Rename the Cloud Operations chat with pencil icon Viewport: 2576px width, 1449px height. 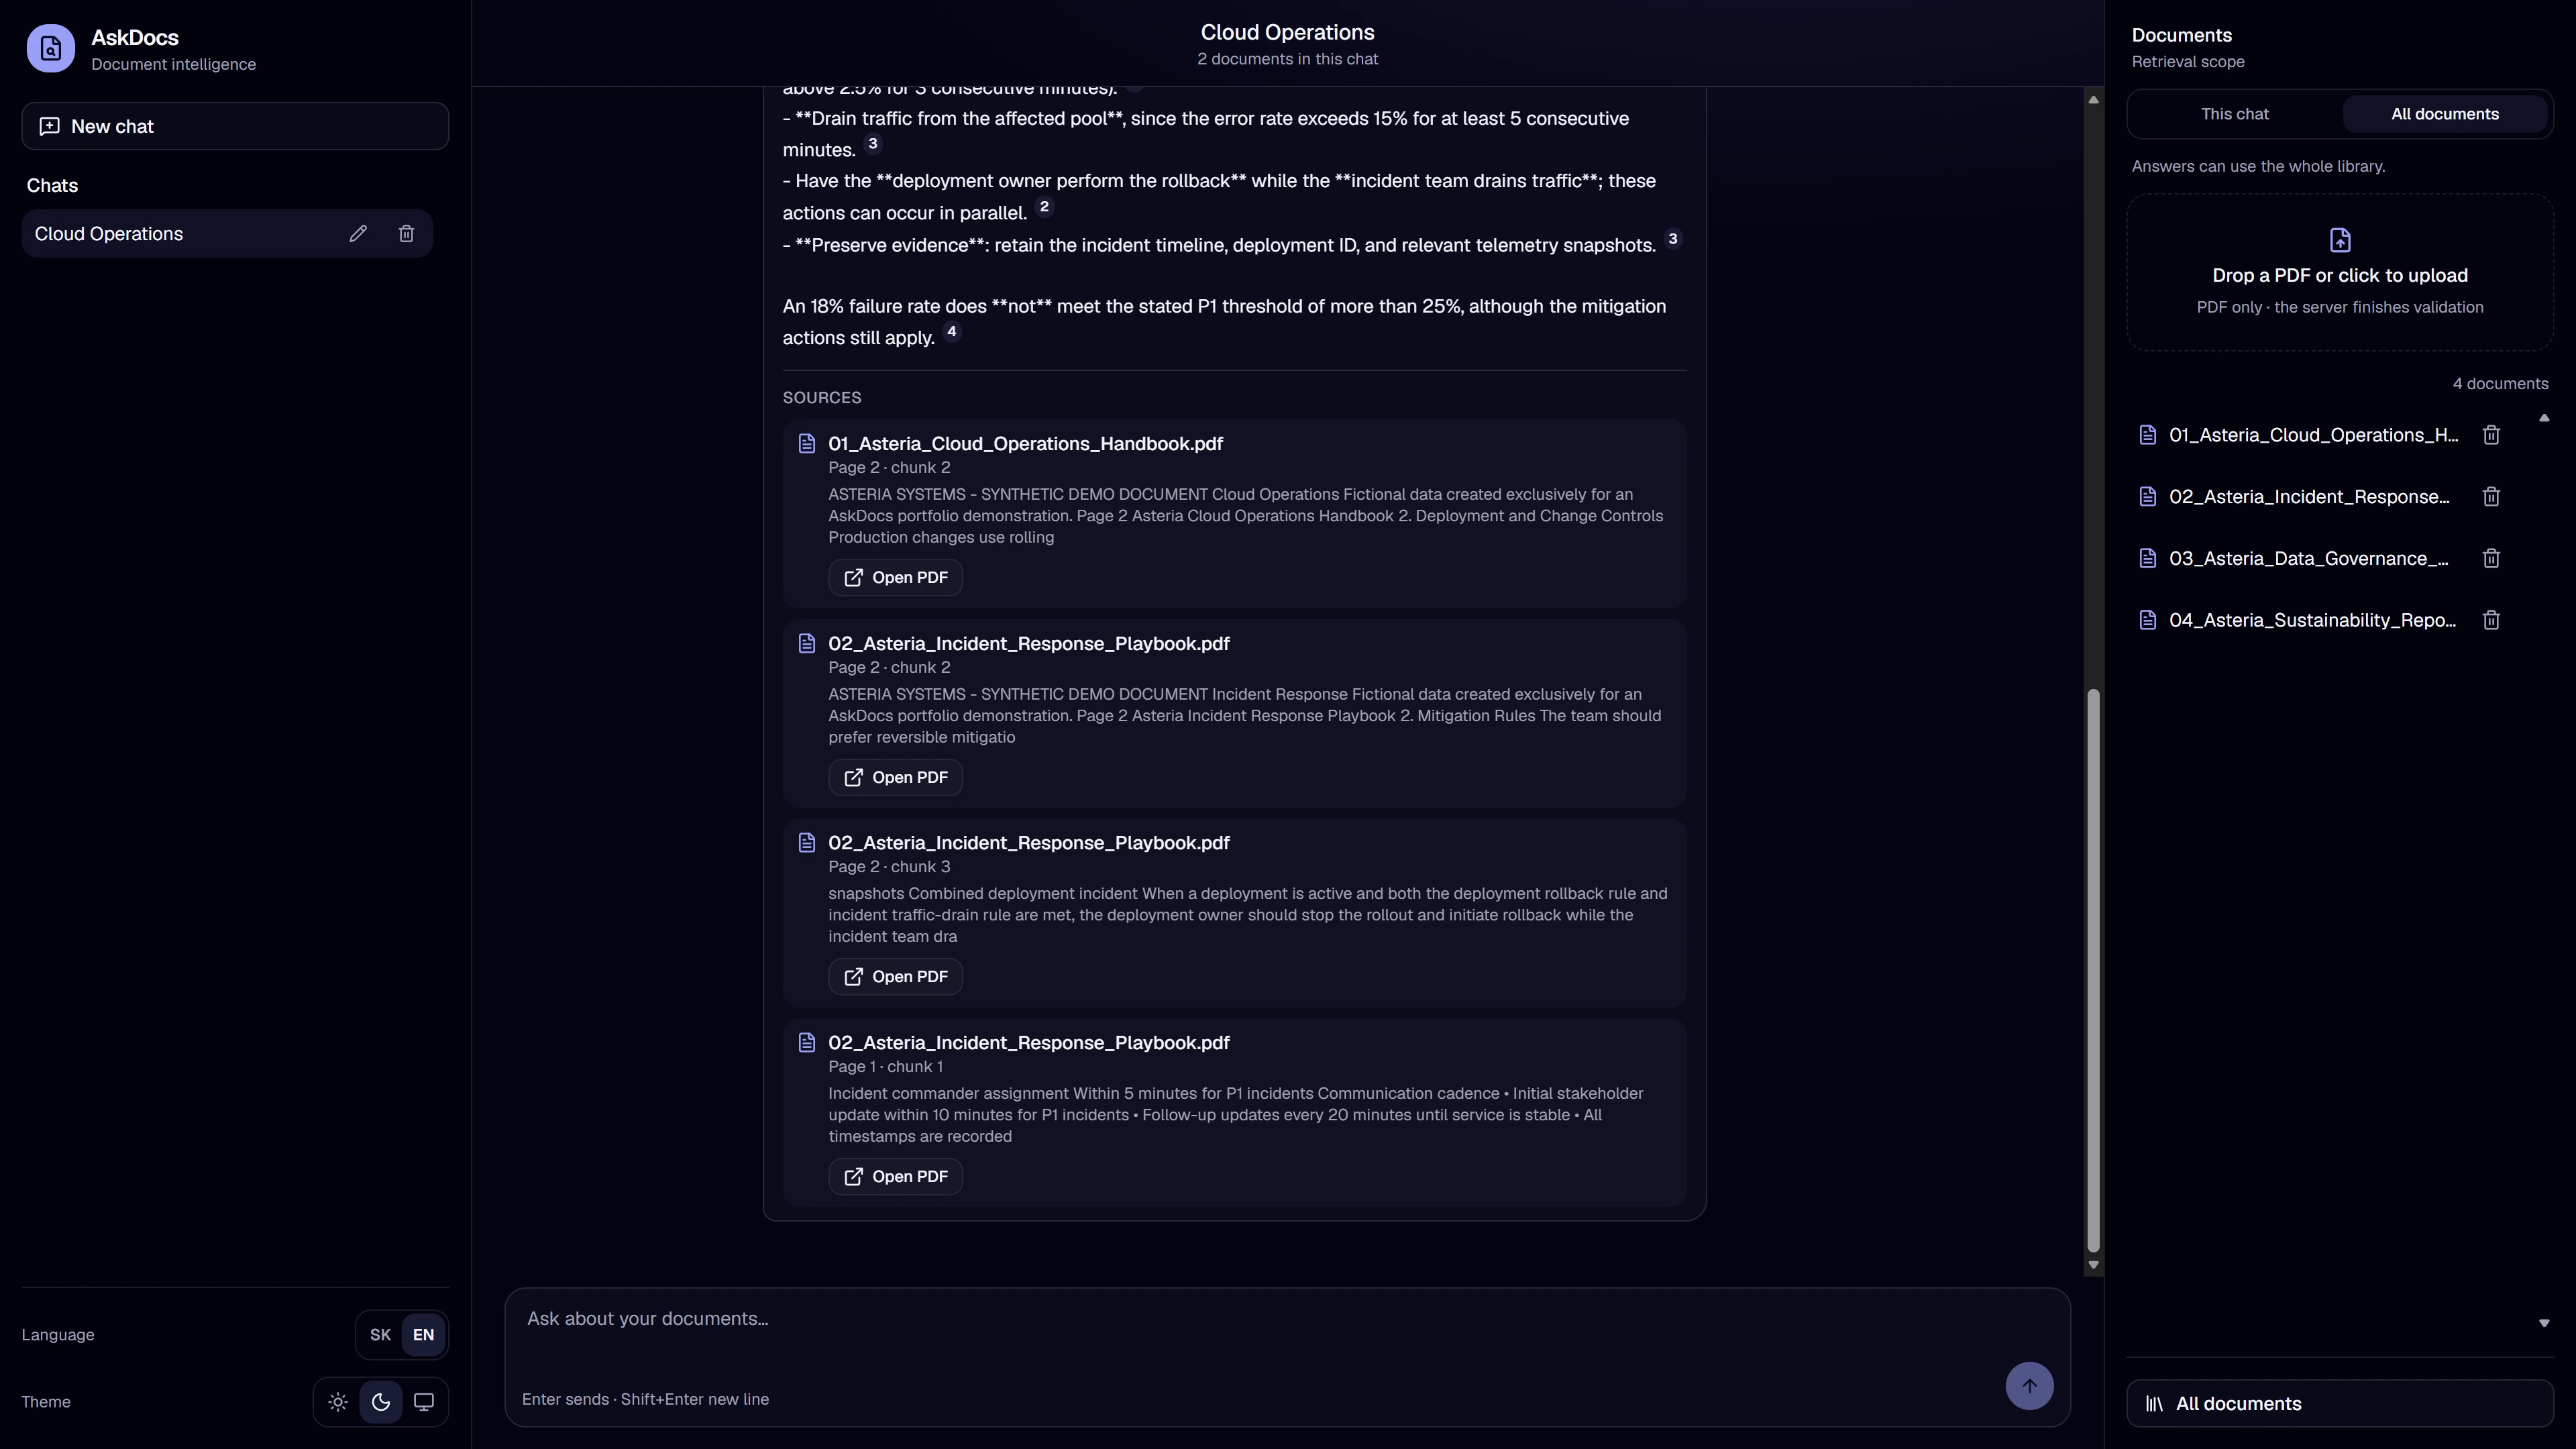[358, 234]
